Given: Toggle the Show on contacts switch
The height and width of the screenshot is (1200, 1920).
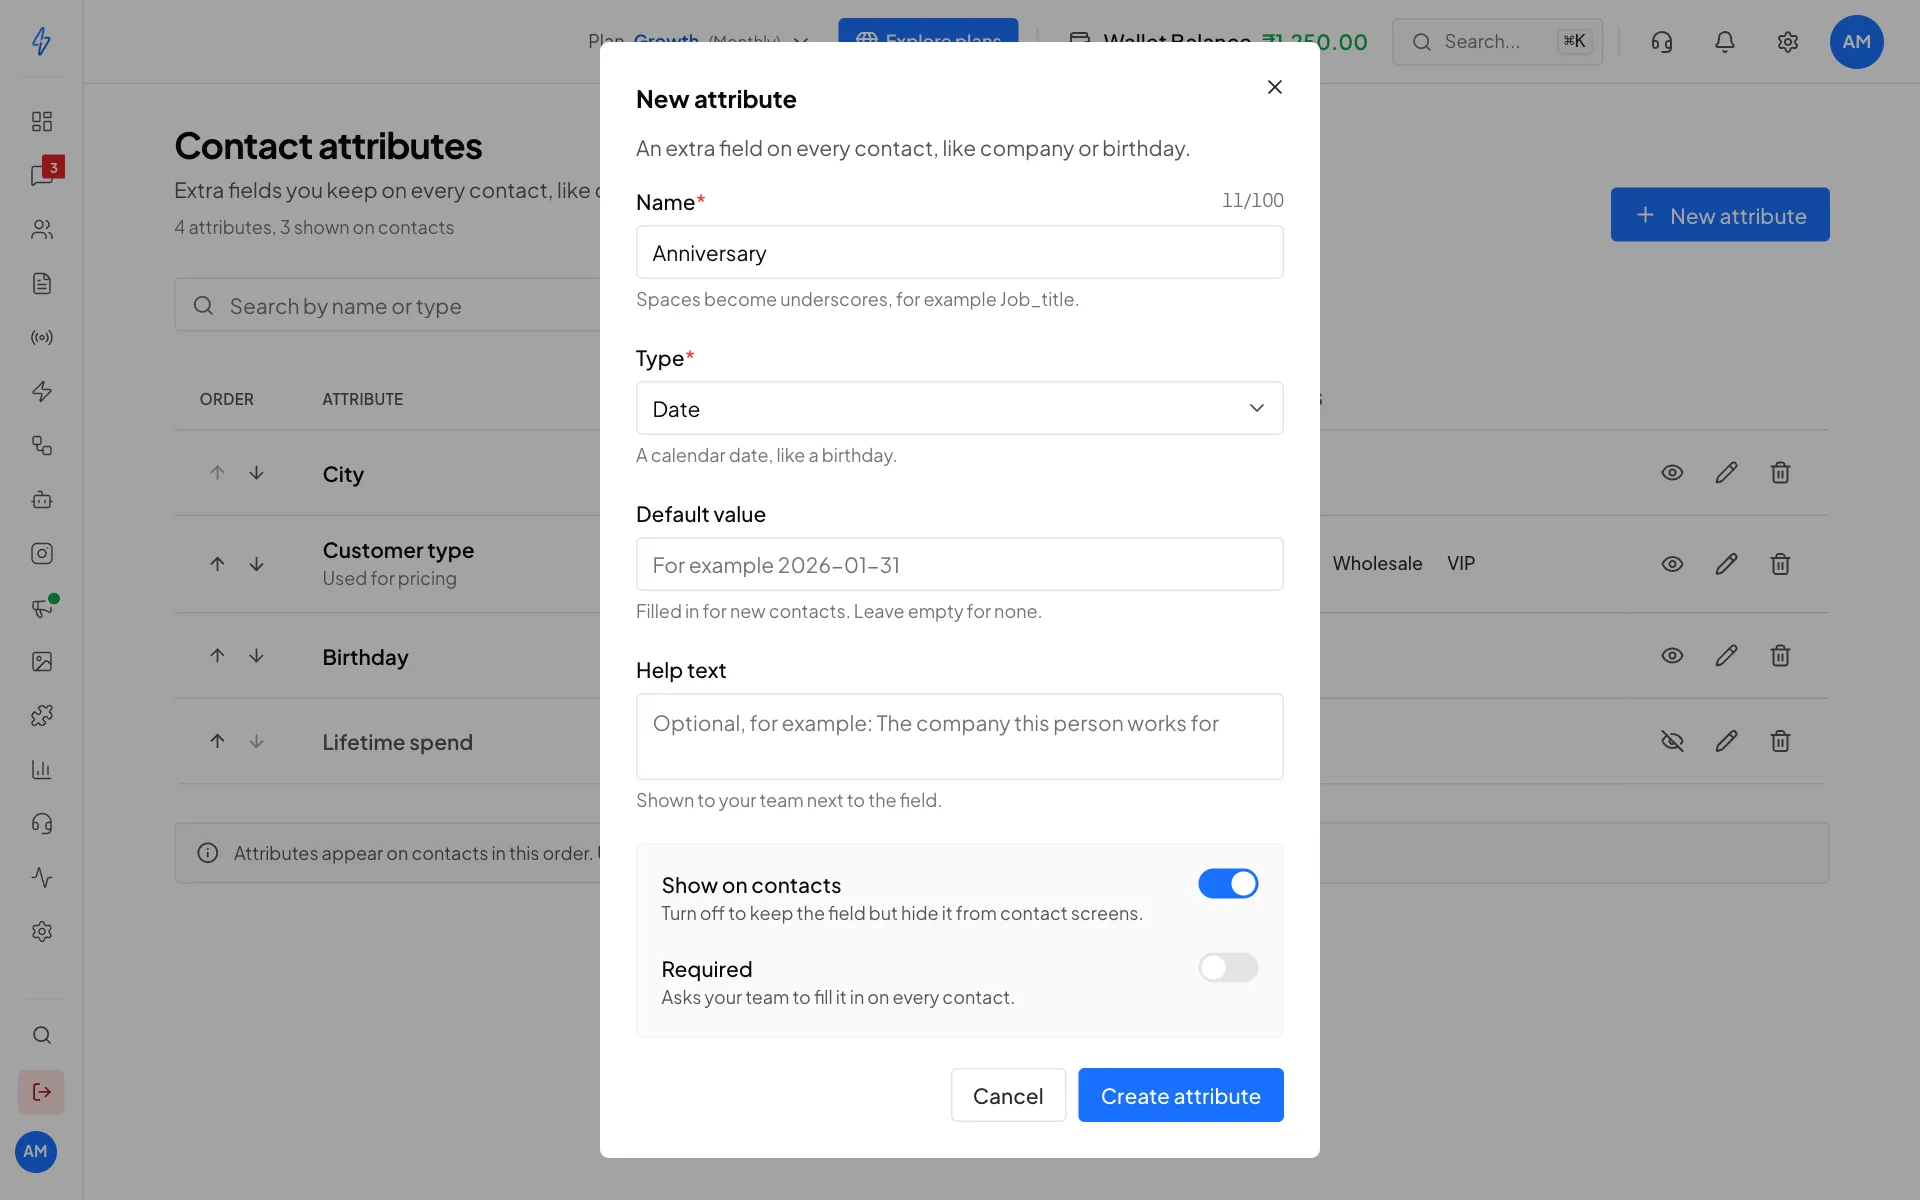Looking at the screenshot, I should pyautogui.click(x=1228, y=884).
